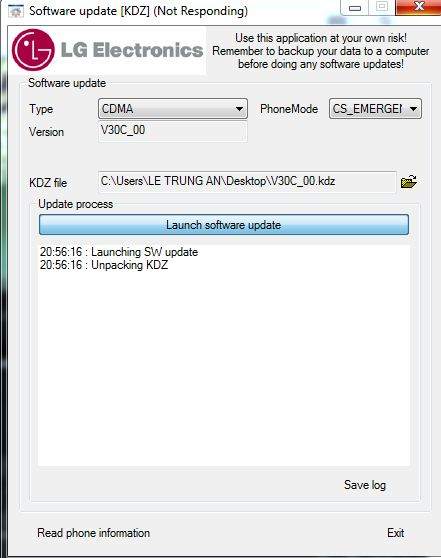The height and width of the screenshot is (558, 441).
Task: Click the empty update log area
Action: click(224, 368)
